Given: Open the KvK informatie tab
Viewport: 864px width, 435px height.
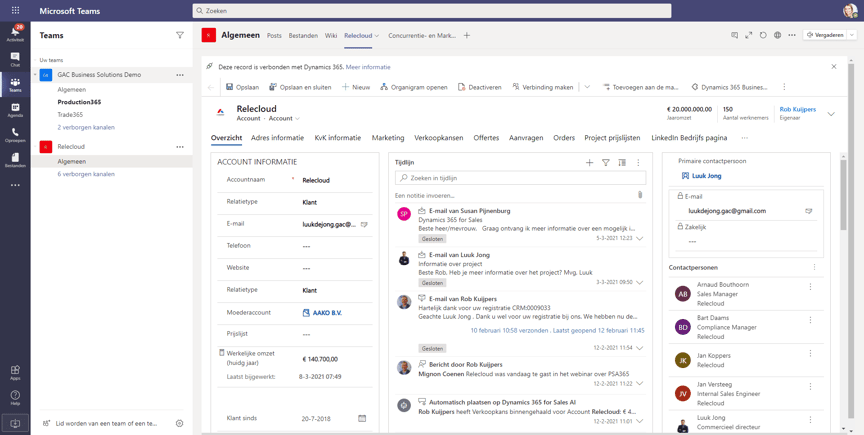Looking at the screenshot, I should coord(338,138).
